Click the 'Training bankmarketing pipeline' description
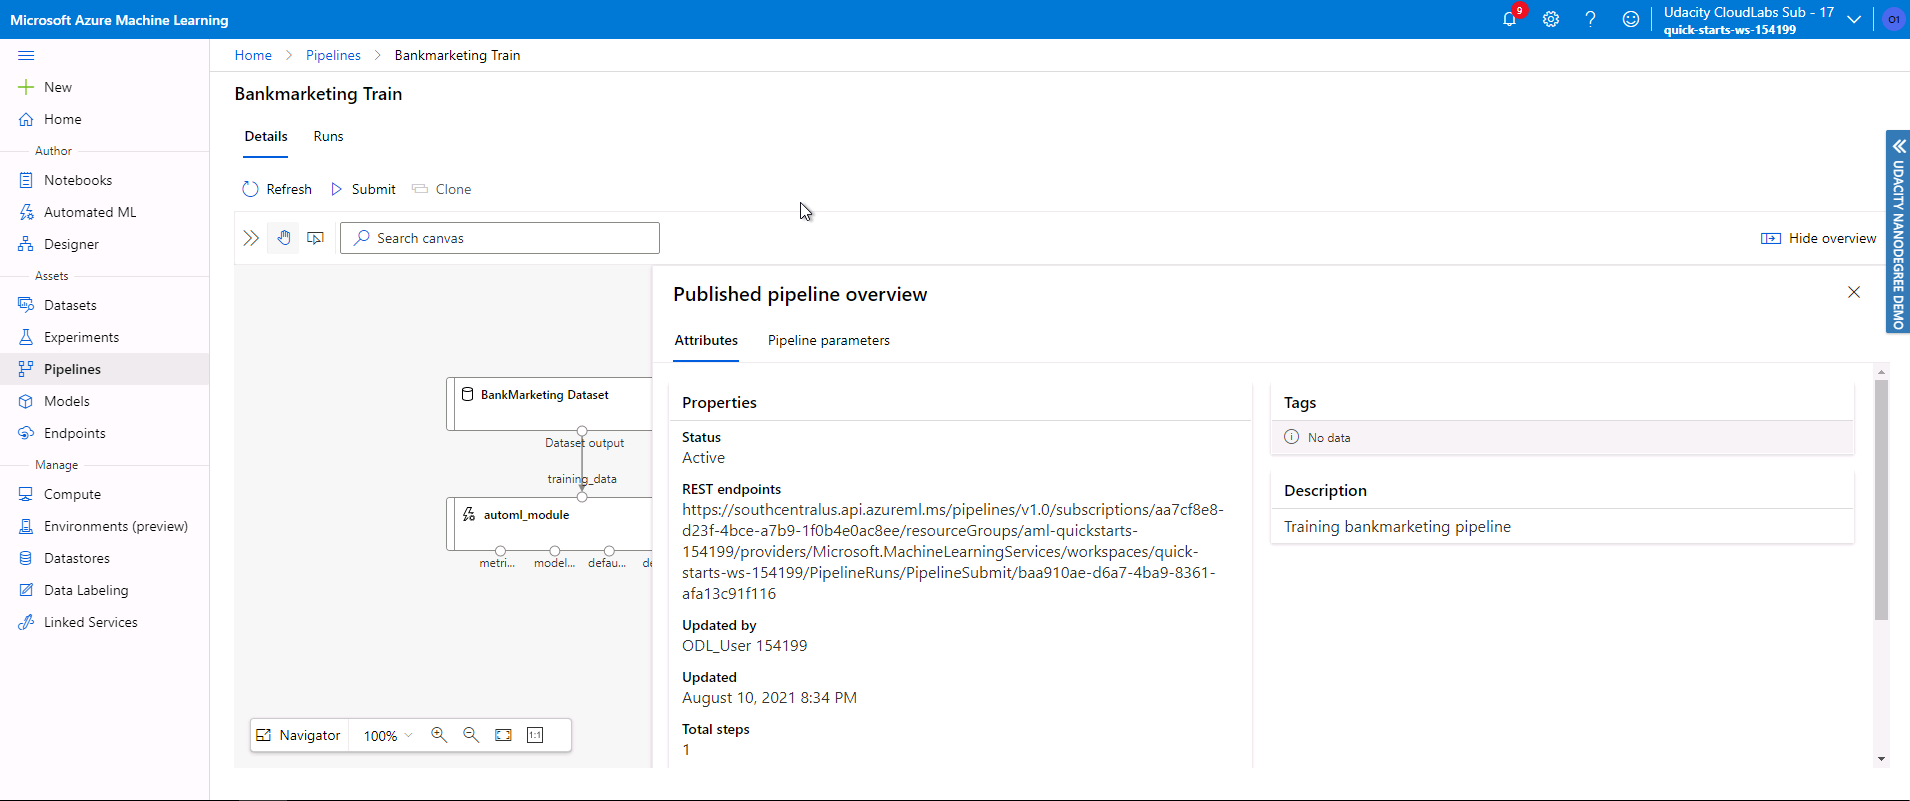 pos(1397,527)
